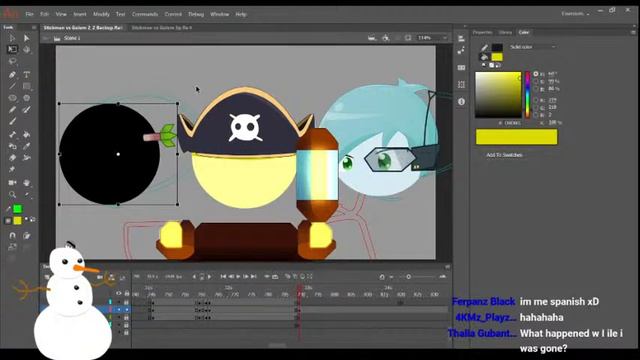This screenshot has height=360, width=640.
Task: Click the timeline Play button
Action: [238, 277]
